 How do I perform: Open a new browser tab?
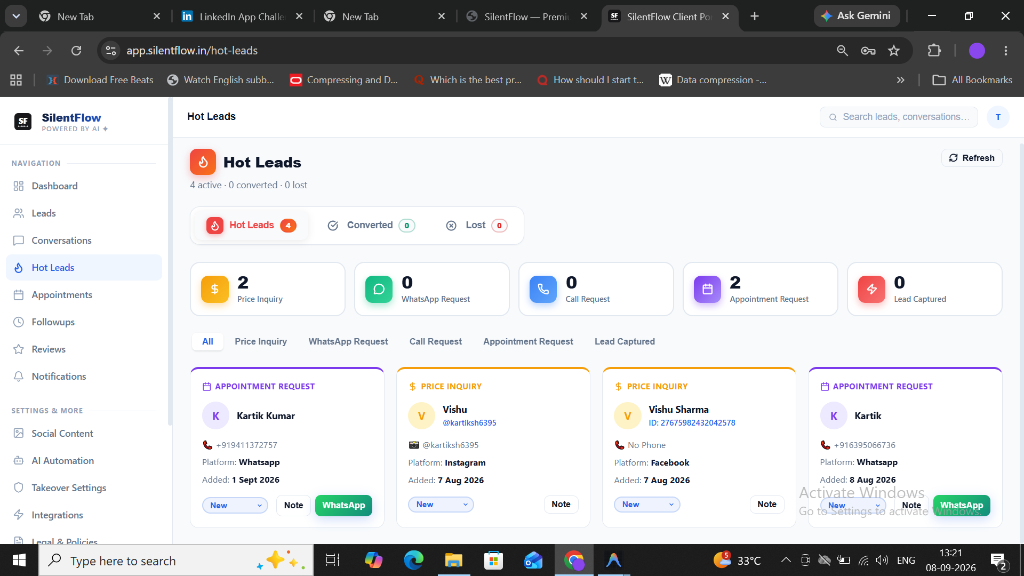[x=755, y=16]
